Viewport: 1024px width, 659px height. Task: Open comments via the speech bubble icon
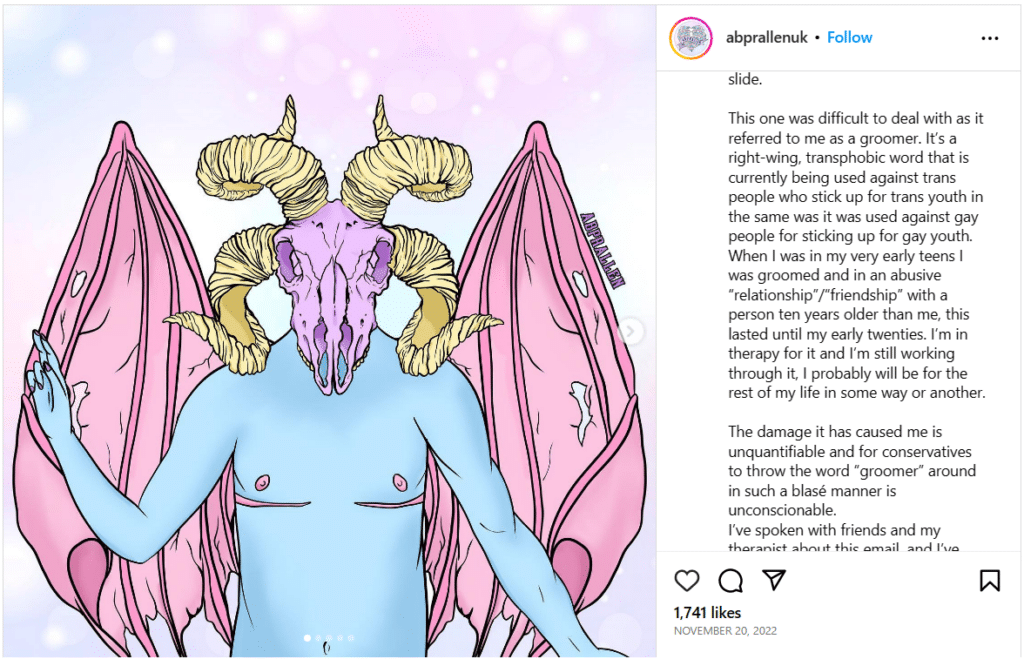pos(730,580)
